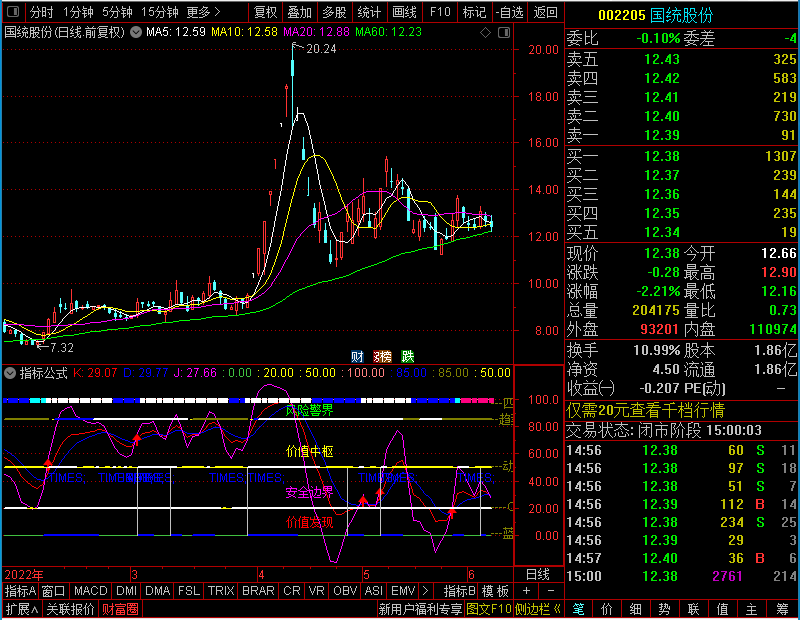Click the 标记 mark button
The height and width of the screenshot is (620, 800).
pos(474,12)
